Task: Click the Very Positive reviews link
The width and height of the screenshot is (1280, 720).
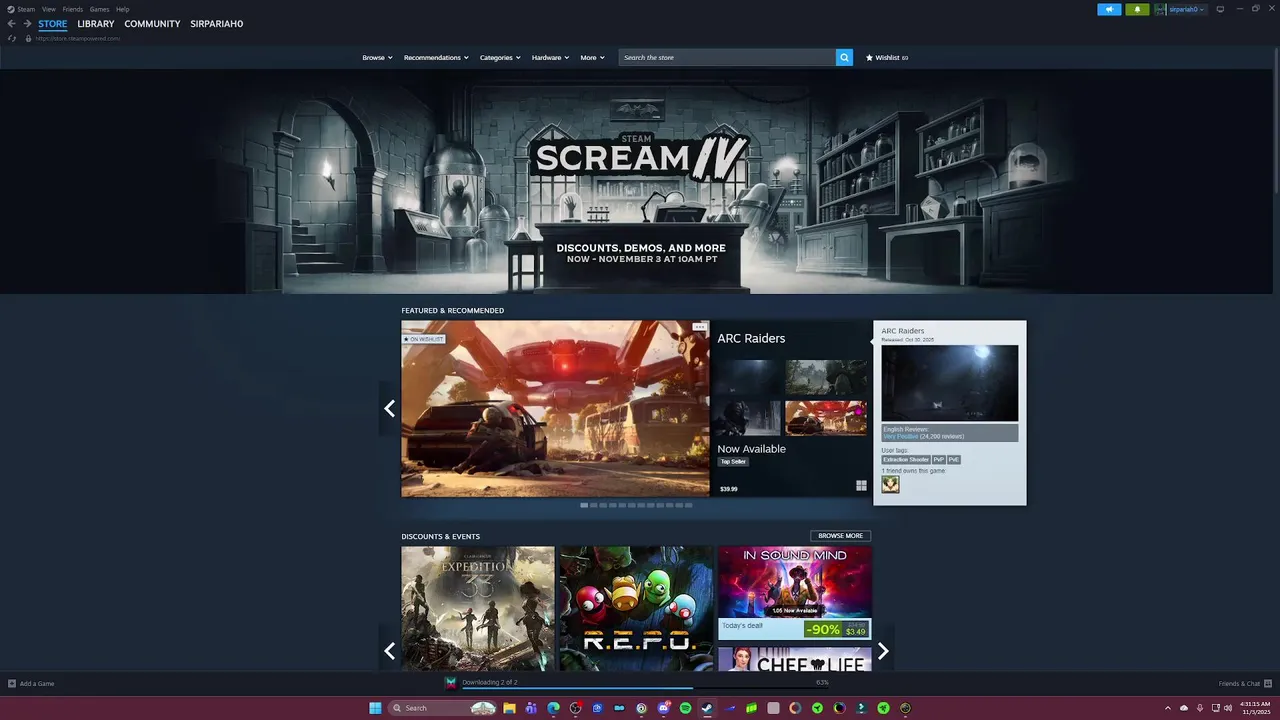Action: tap(901, 437)
